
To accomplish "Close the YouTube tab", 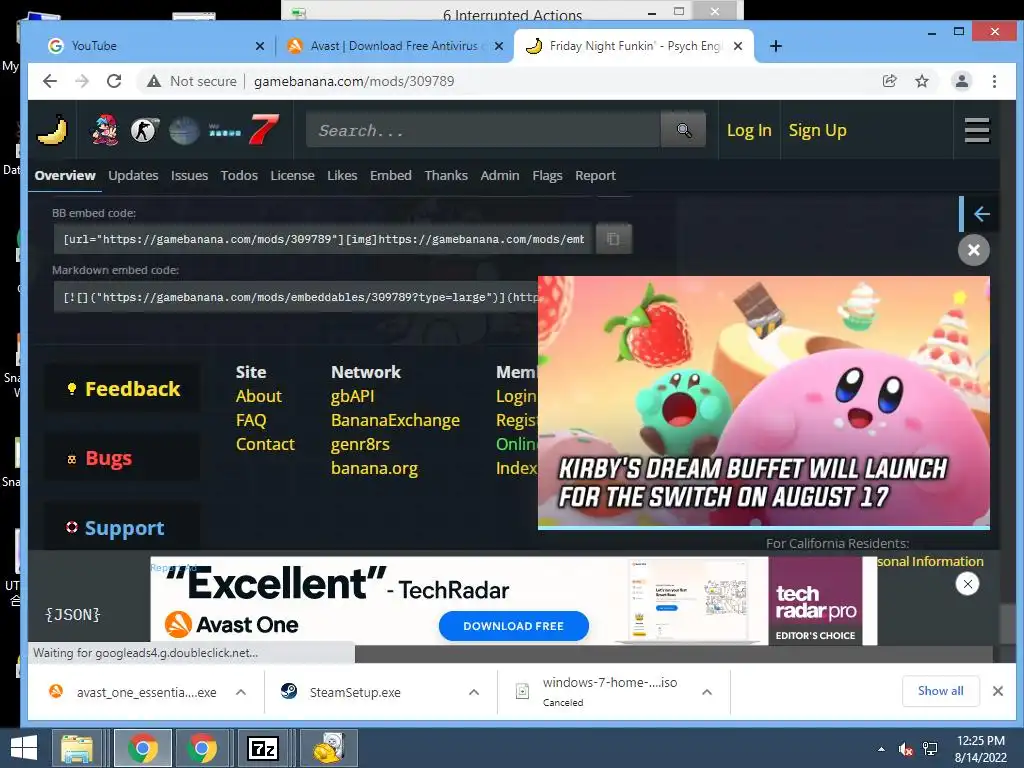I will coord(260,46).
